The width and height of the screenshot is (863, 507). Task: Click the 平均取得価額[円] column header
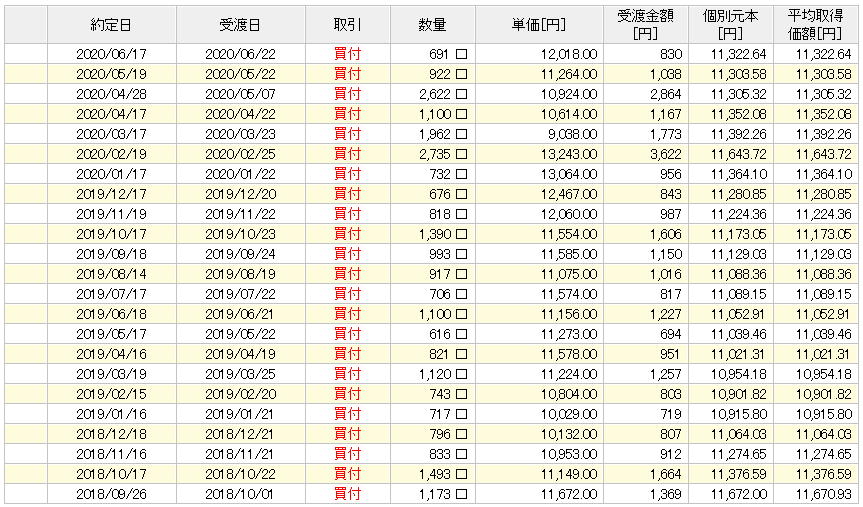pos(815,25)
